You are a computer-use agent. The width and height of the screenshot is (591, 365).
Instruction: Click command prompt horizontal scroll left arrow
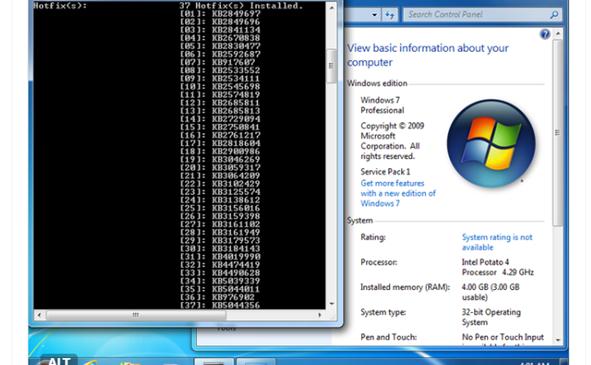(x=39, y=314)
